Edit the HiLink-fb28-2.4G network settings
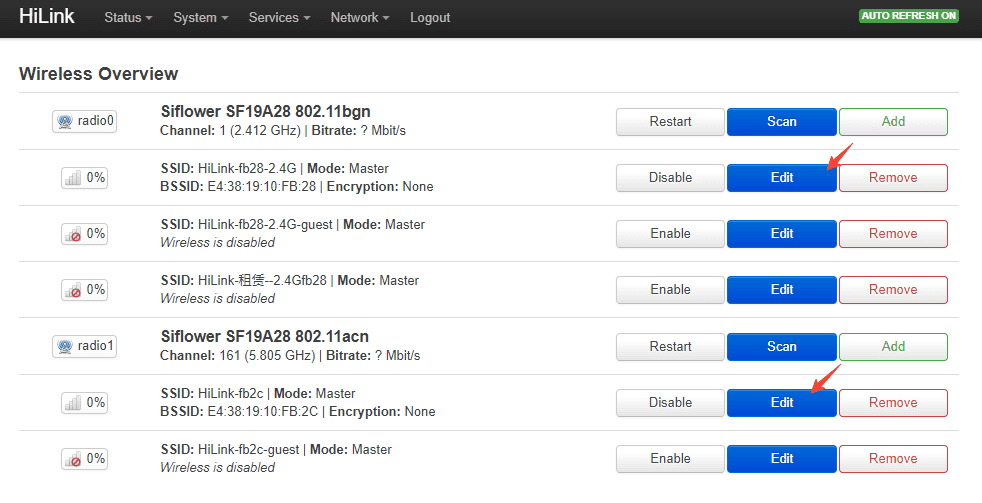 pos(782,178)
